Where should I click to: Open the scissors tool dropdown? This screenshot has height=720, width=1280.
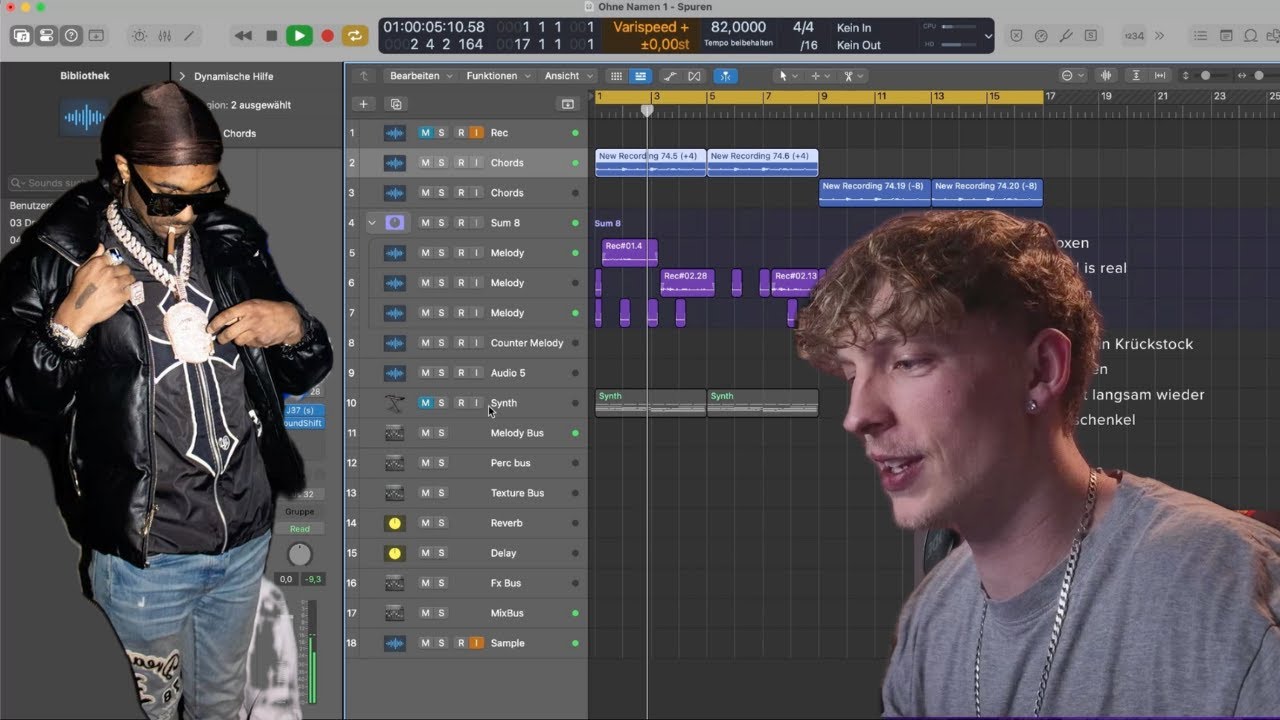[x=853, y=76]
